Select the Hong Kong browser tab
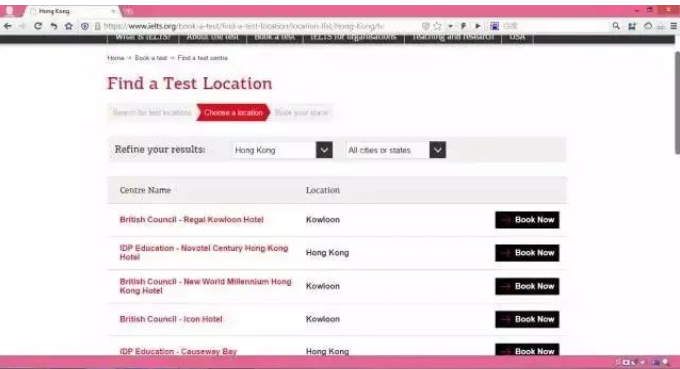This screenshot has height=369, width=680. point(72,11)
